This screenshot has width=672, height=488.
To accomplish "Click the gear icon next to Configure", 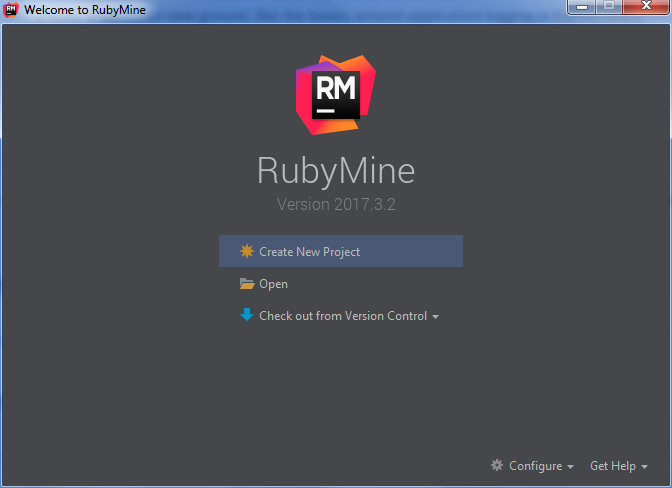I will tap(497, 466).
